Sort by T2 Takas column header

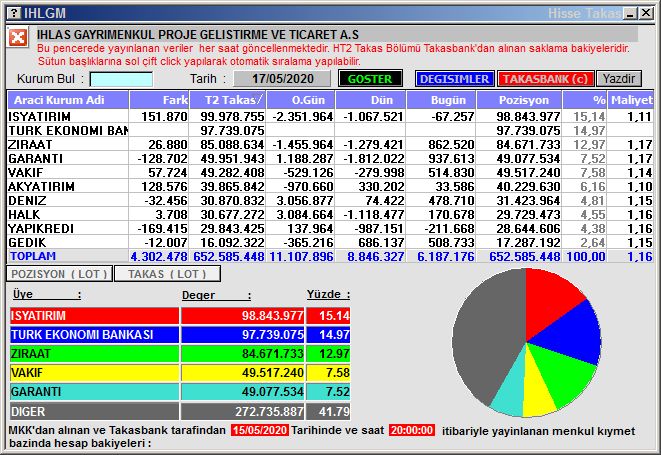(228, 100)
